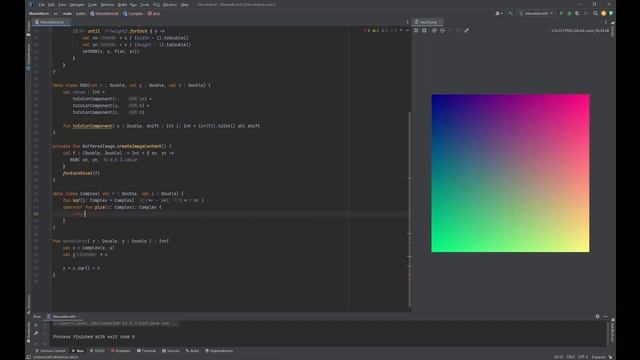Click the color picker eyedropper icon
The width and height of the screenshot is (640, 360).
(x=467, y=31)
